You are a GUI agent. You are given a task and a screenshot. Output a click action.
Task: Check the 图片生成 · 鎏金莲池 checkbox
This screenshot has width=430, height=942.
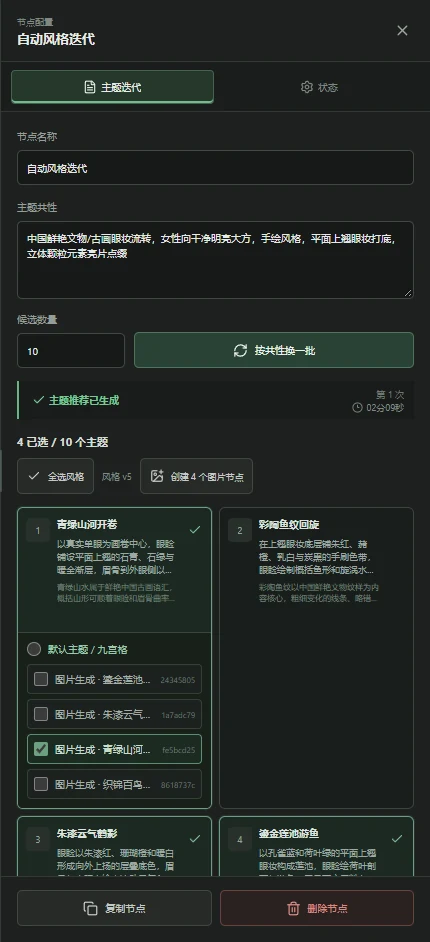click(x=41, y=679)
